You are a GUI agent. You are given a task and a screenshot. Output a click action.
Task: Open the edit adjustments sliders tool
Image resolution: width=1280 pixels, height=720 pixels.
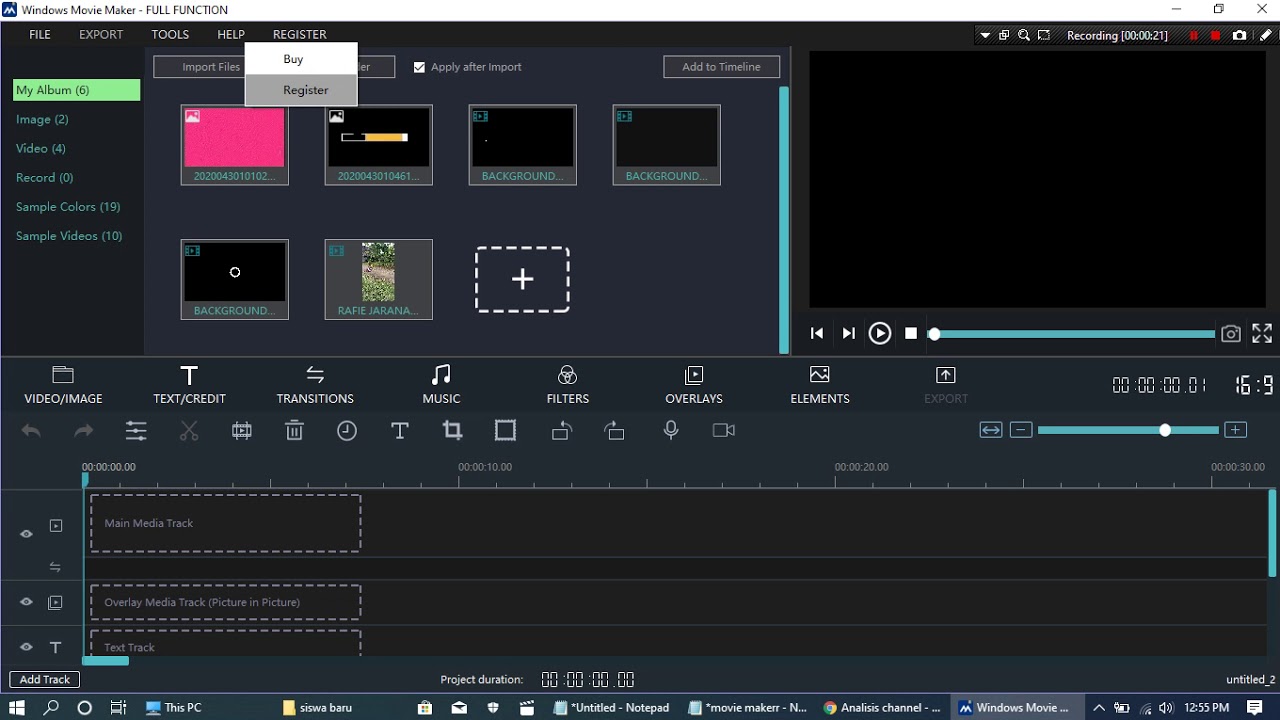click(x=136, y=431)
